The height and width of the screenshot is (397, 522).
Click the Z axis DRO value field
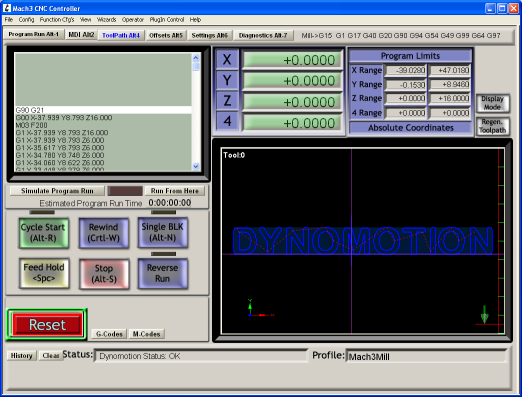click(x=292, y=102)
